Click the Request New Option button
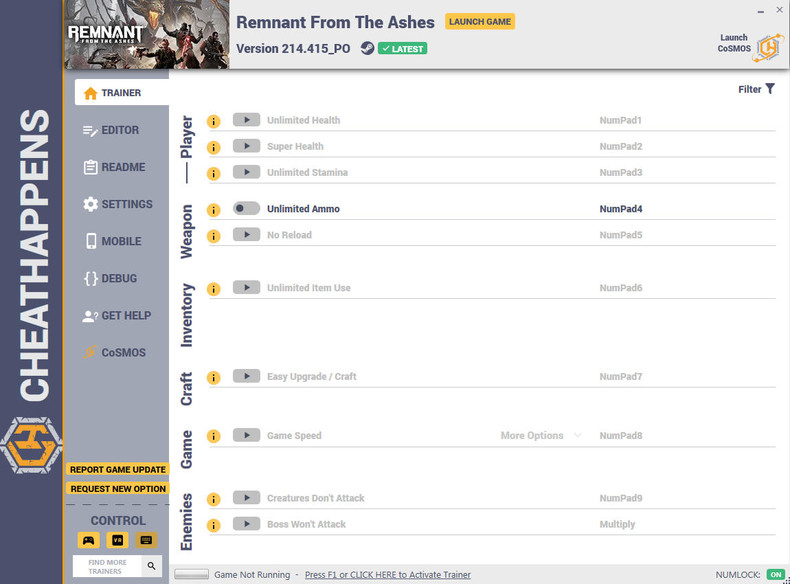The image size is (790, 584). [118, 488]
